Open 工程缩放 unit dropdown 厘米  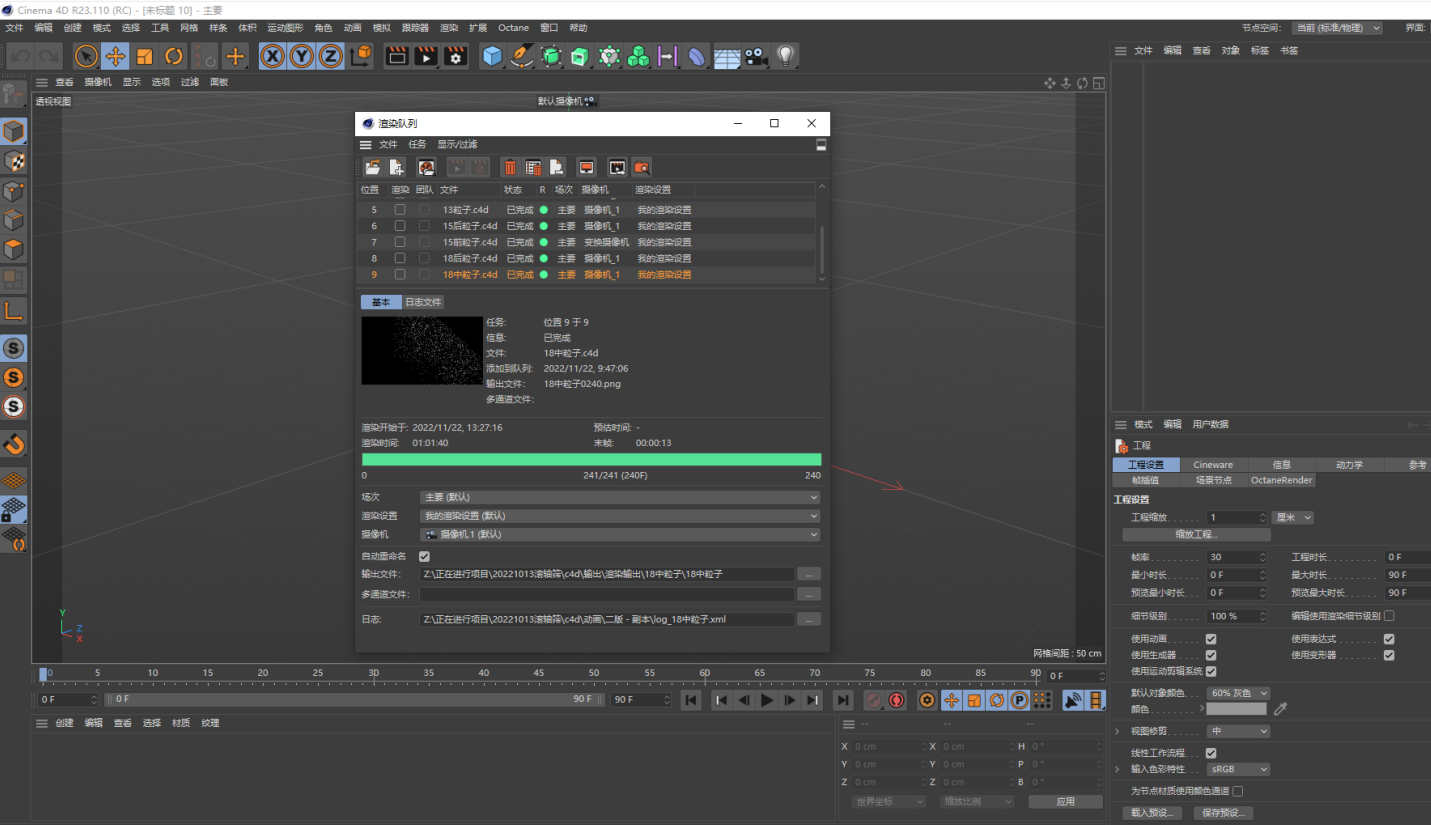(x=1293, y=518)
